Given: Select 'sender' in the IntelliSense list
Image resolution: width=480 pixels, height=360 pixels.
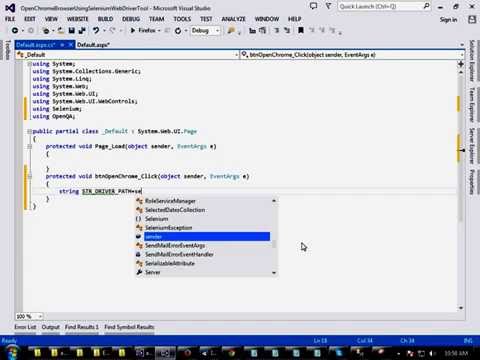Looking at the screenshot, I should click(207, 237).
